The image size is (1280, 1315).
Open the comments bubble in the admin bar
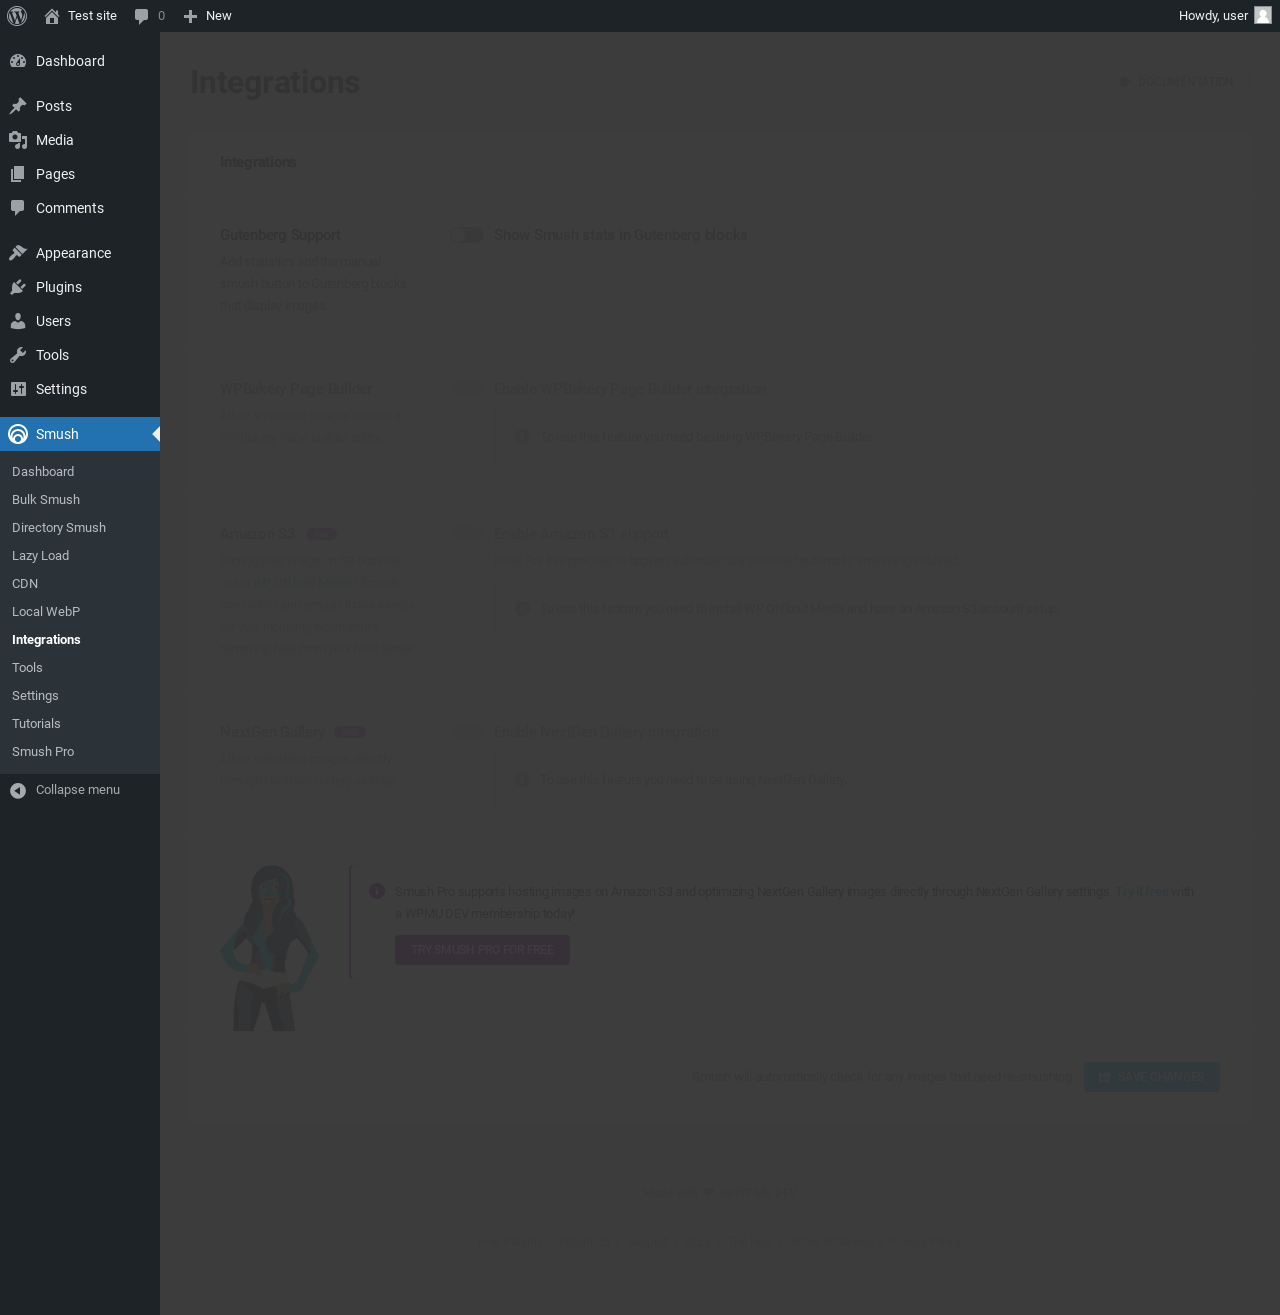coord(142,16)
